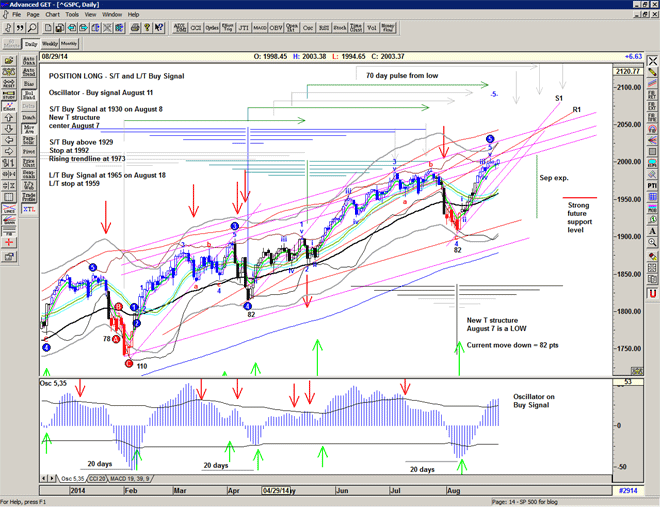Open the Window menu dropdown
Screen dimensions: 660x507
pyautogui.click(x=112, y=15)
